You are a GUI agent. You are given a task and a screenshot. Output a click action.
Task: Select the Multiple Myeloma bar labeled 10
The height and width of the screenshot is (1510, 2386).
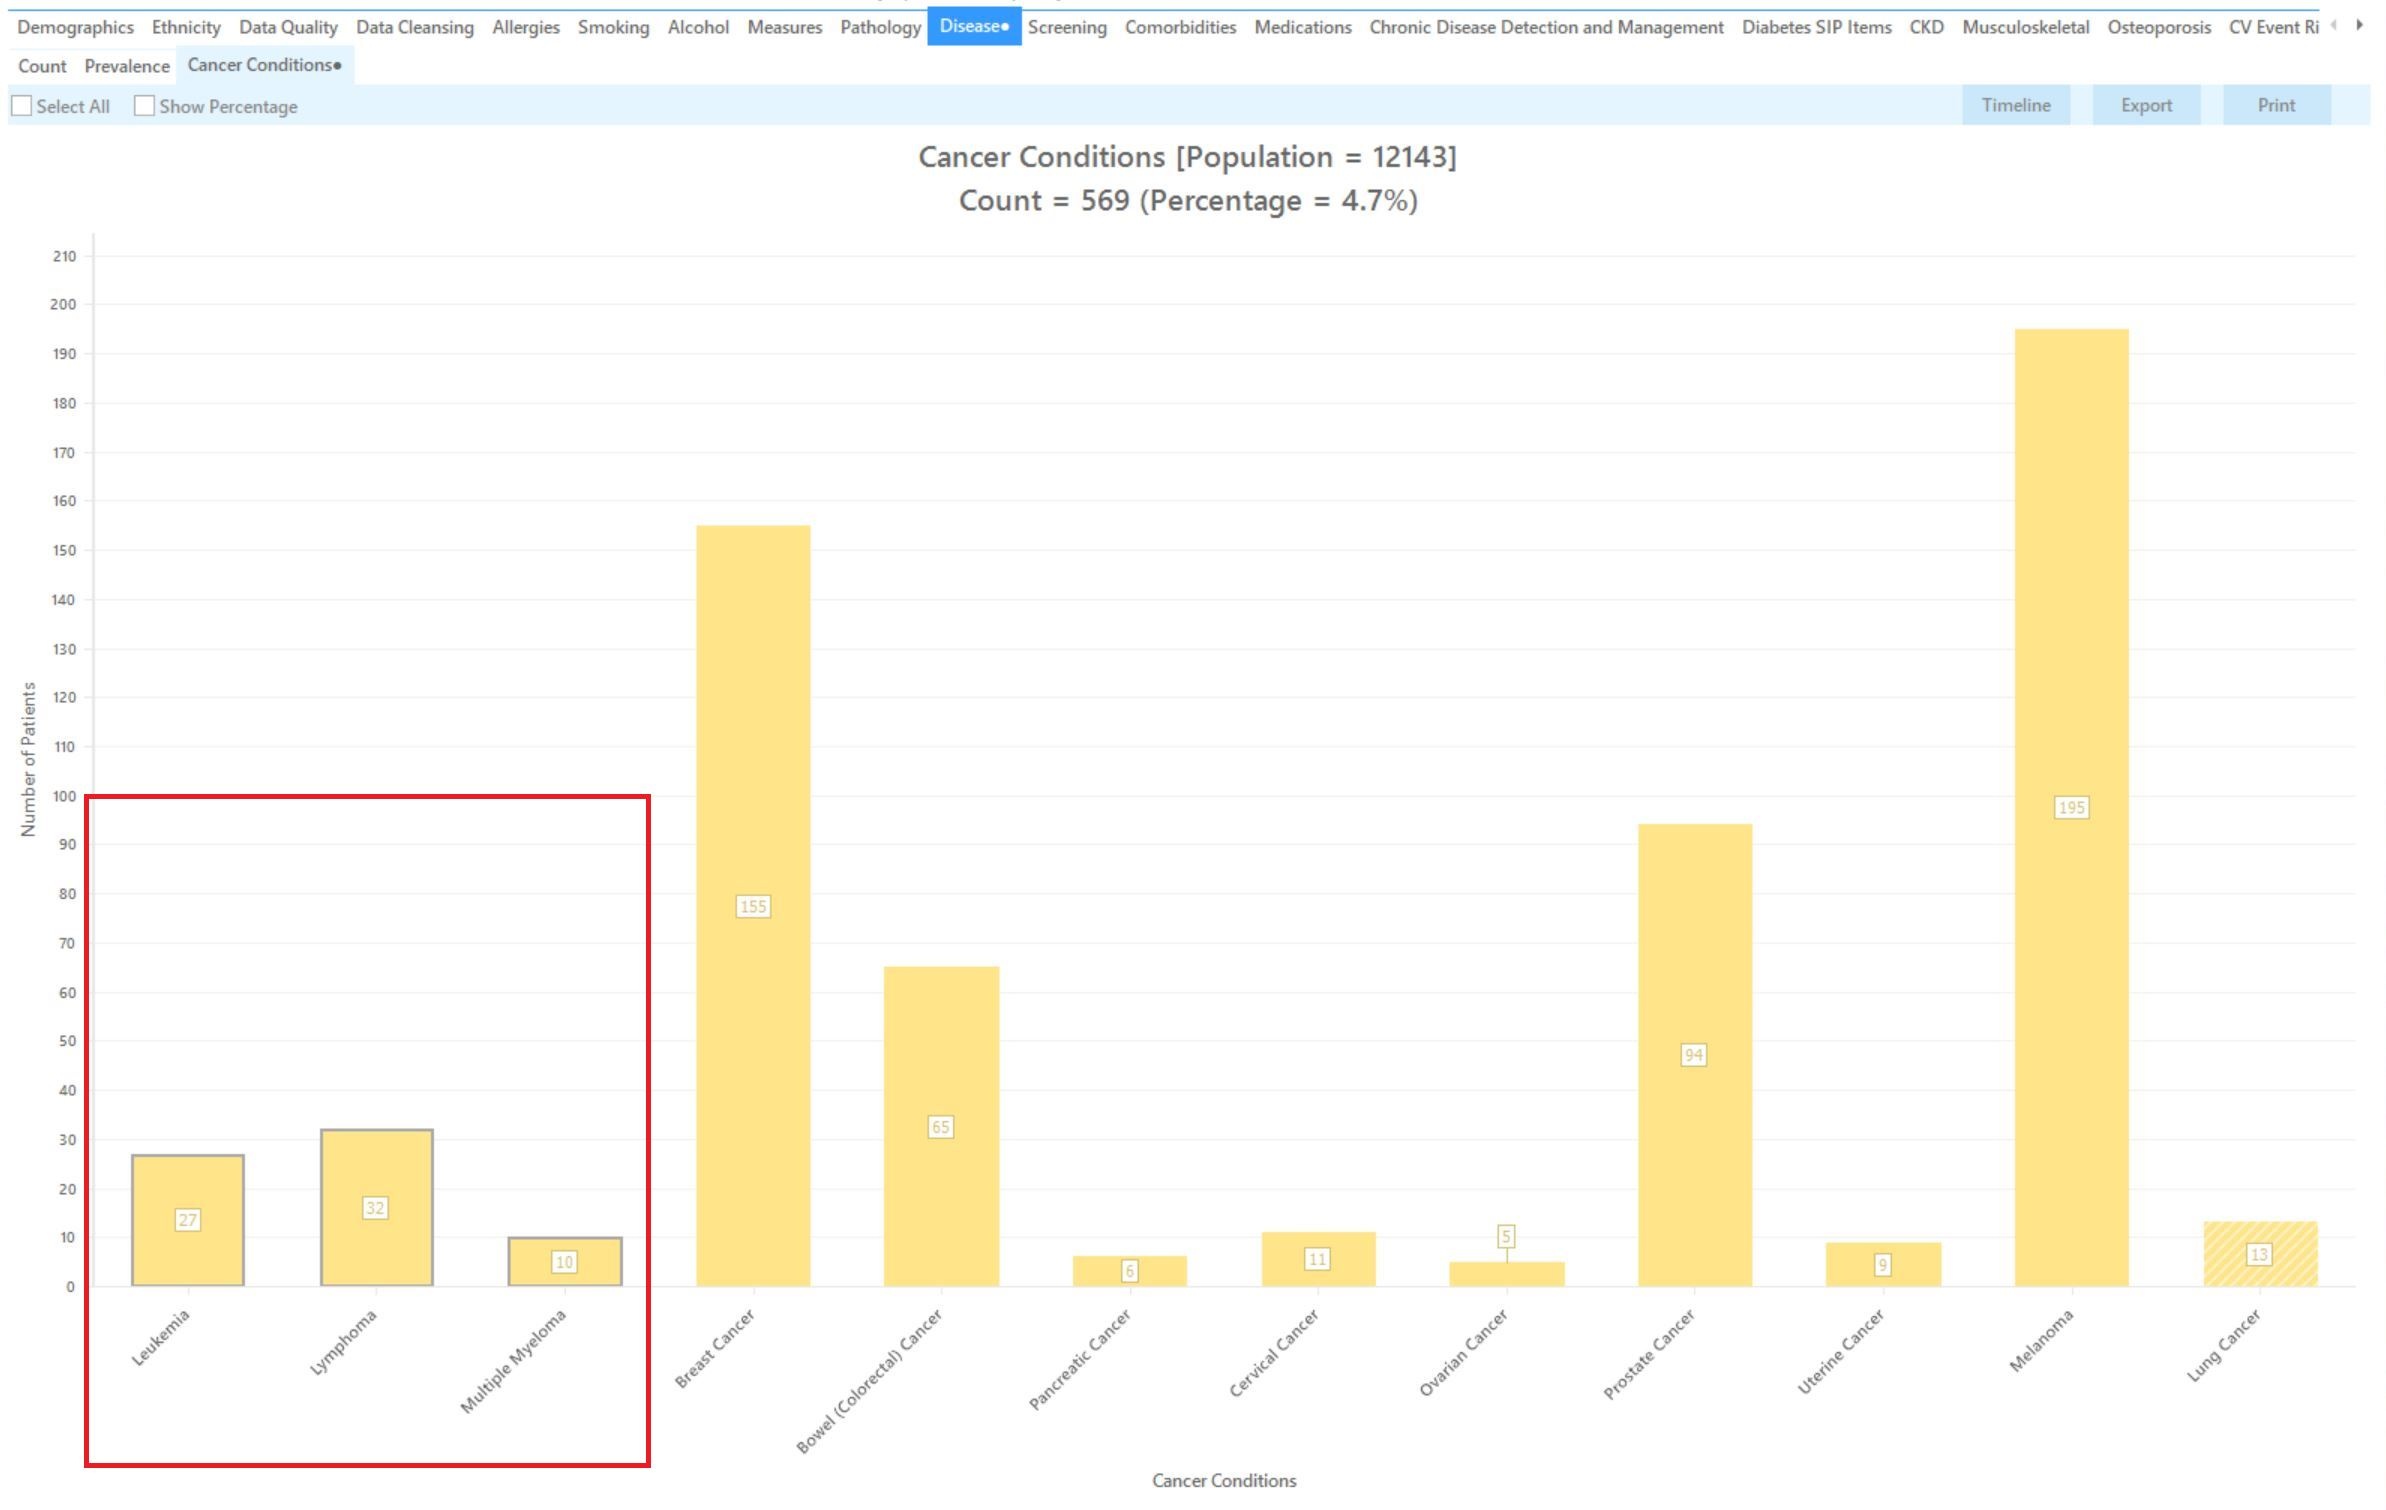565,1261
